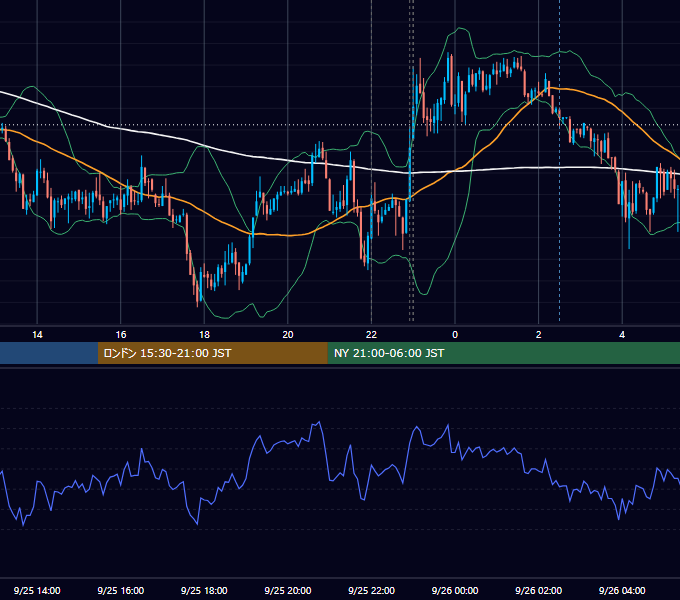Click the 9/26 02:00 time label
The image size is (680, 600).
pyautogui.click(x=538, y=590)
